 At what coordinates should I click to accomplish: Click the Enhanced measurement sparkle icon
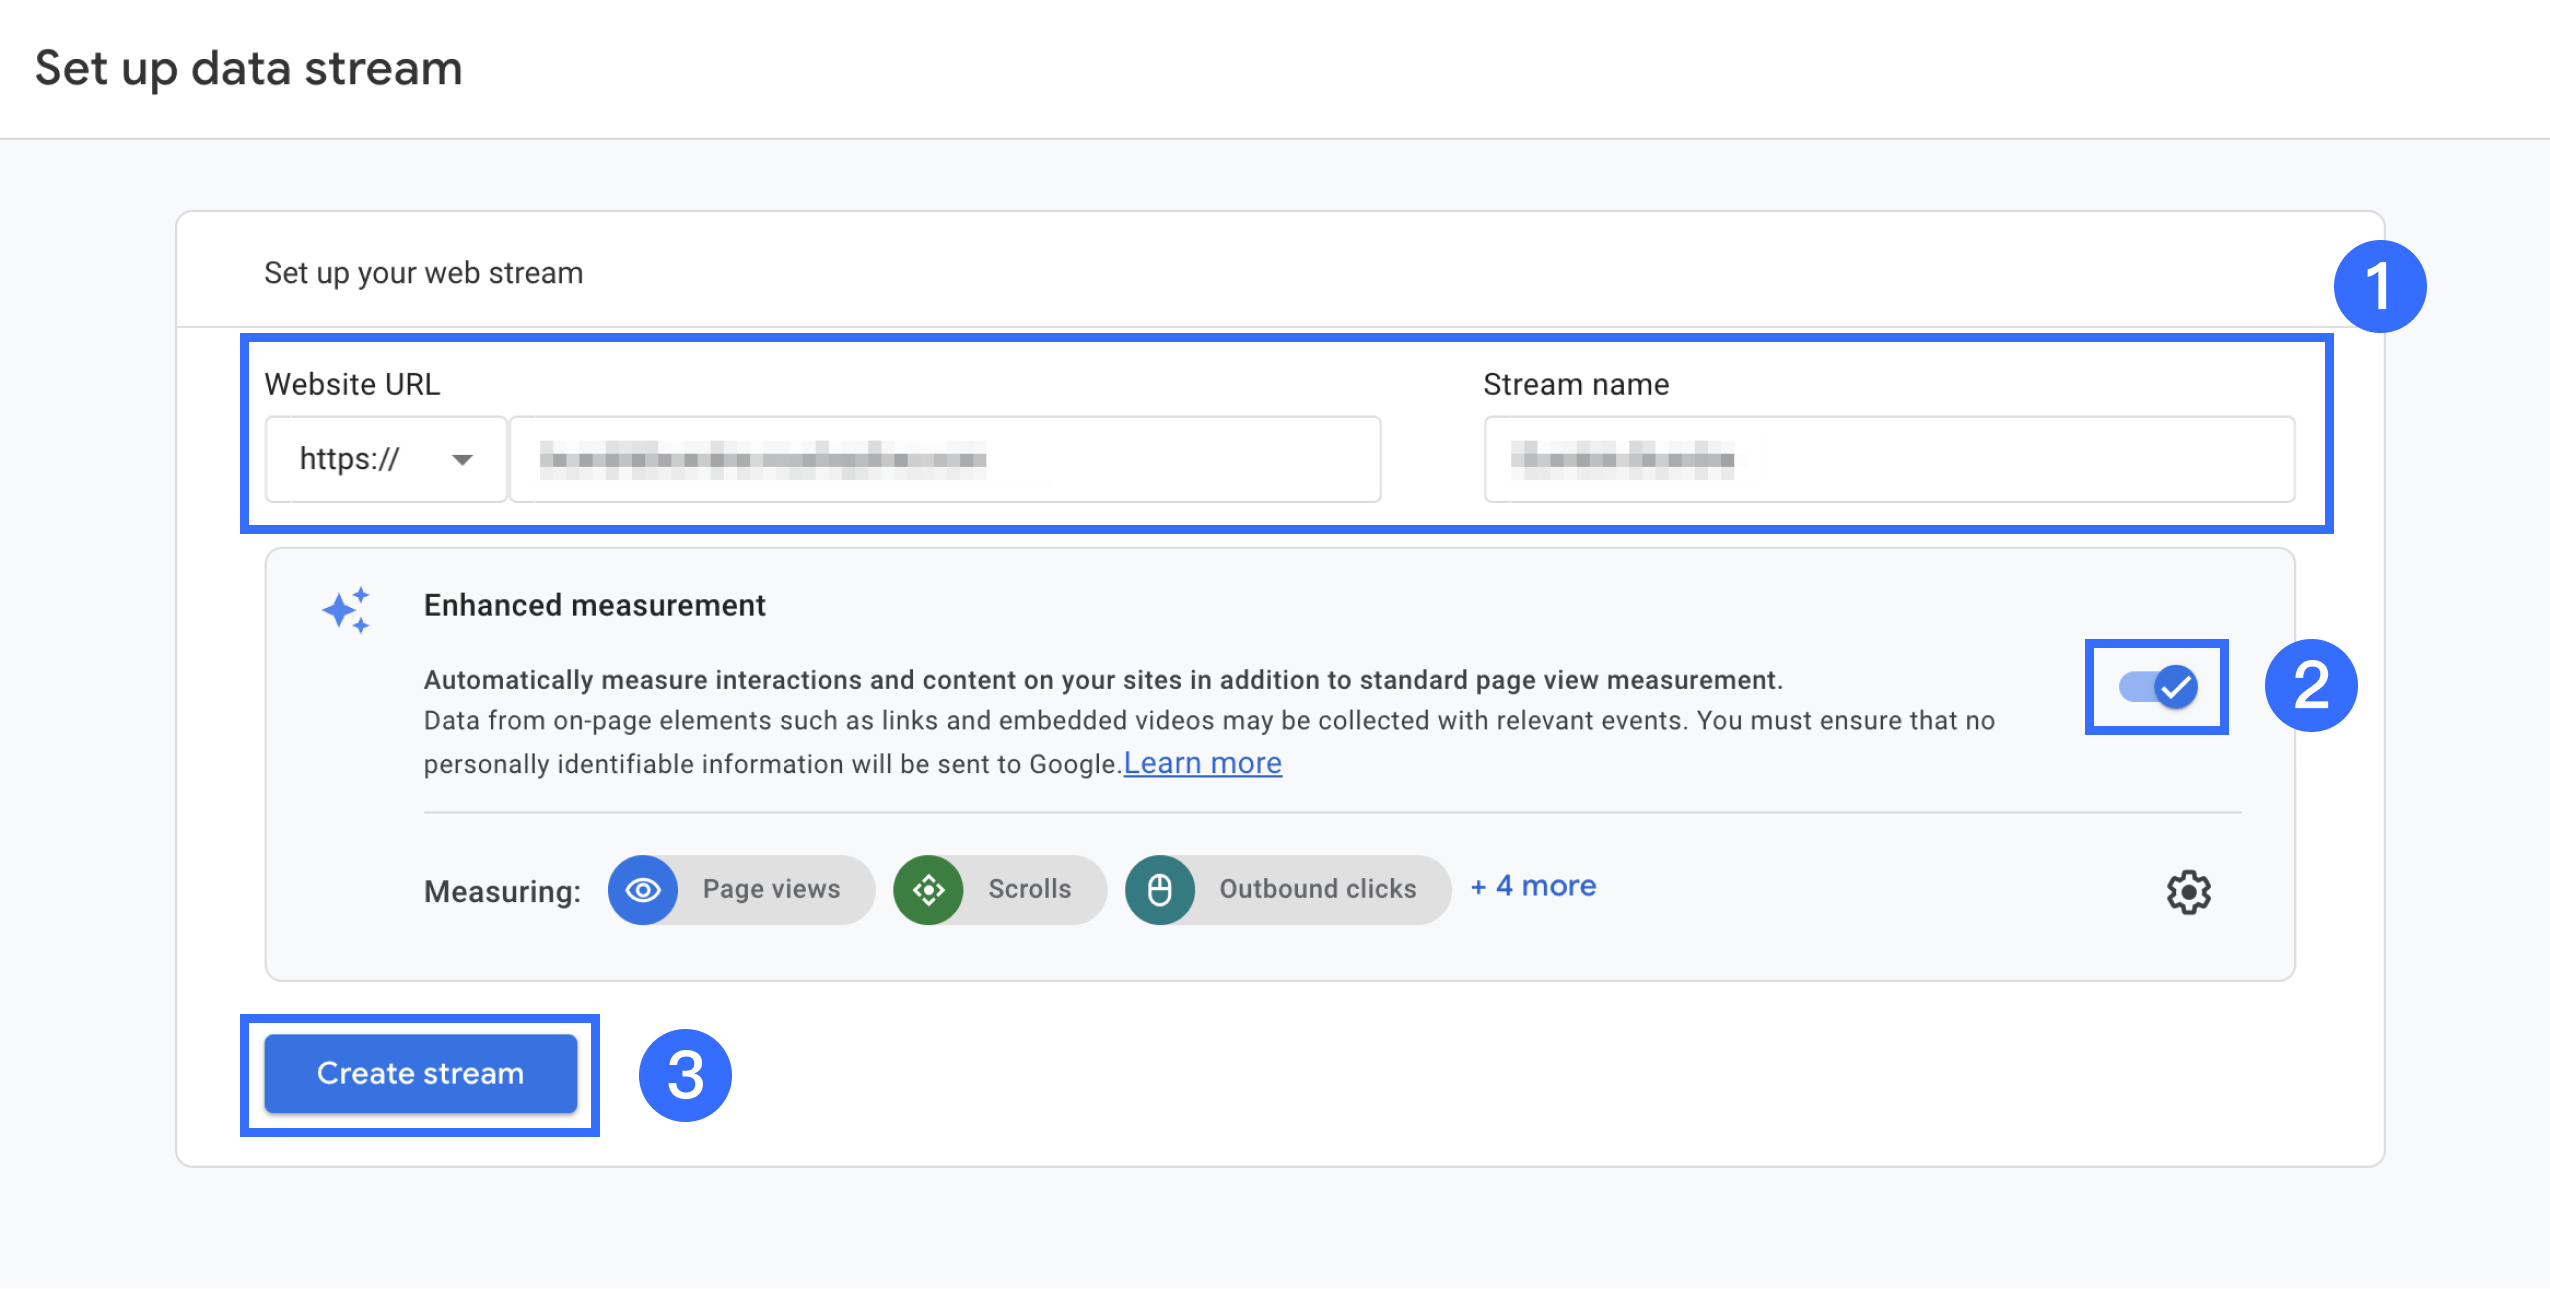pyautogui.click(x=347, y=609)
